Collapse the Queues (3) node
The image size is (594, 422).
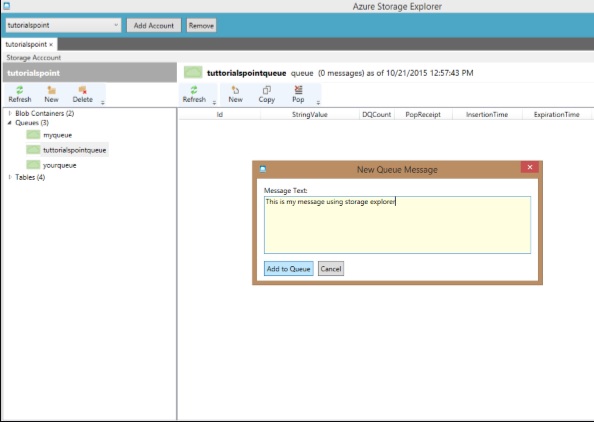tap(9, 122)
